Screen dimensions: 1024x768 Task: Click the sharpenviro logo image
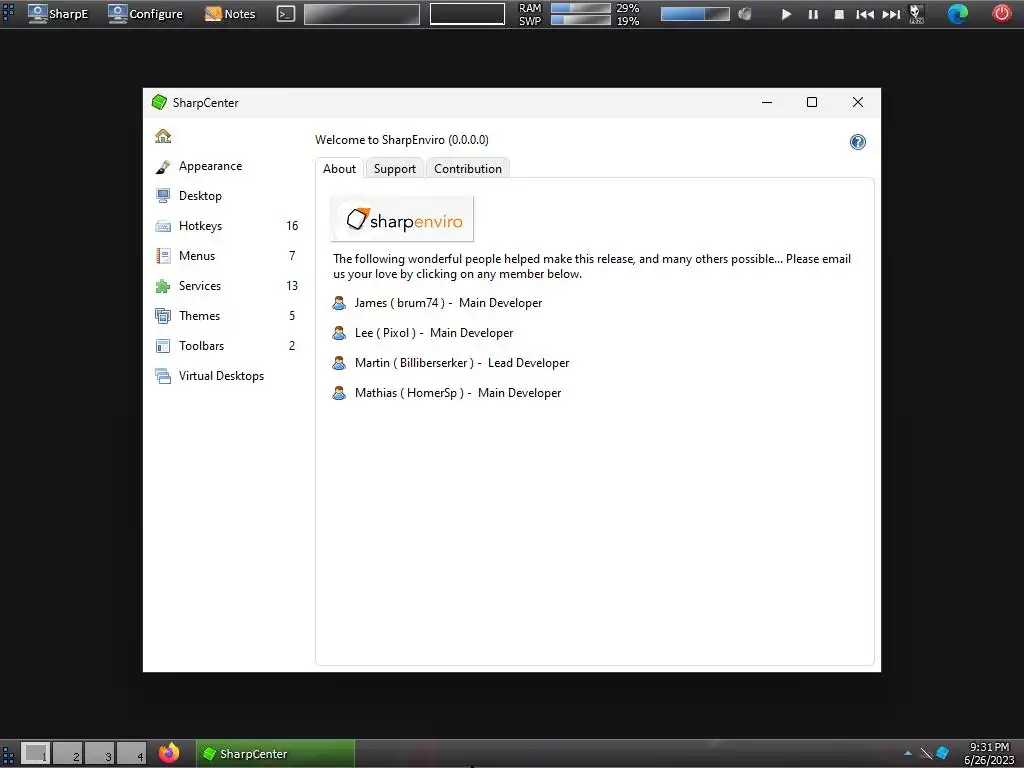pyautogui.click(x=402, y=219)
